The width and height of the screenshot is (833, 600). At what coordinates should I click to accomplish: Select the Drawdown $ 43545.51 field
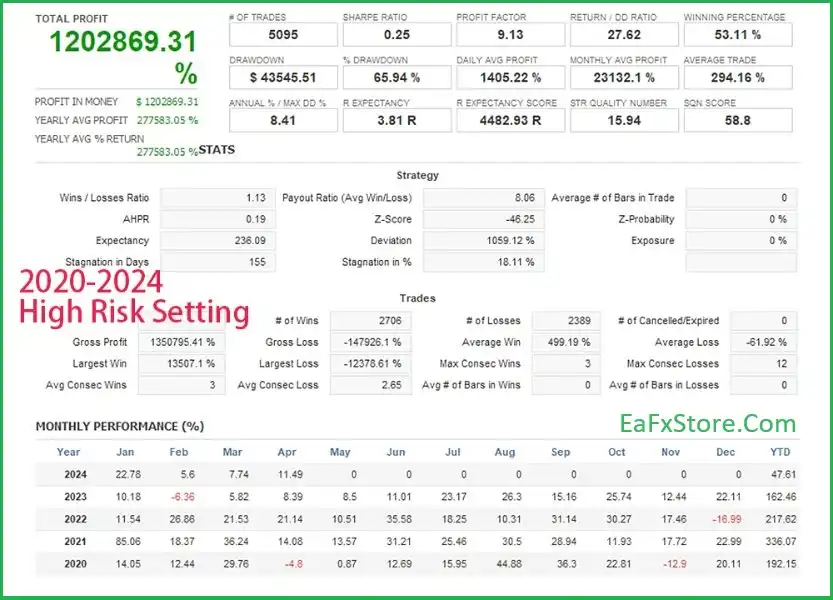pyautogui.click(x=282, y=77)
